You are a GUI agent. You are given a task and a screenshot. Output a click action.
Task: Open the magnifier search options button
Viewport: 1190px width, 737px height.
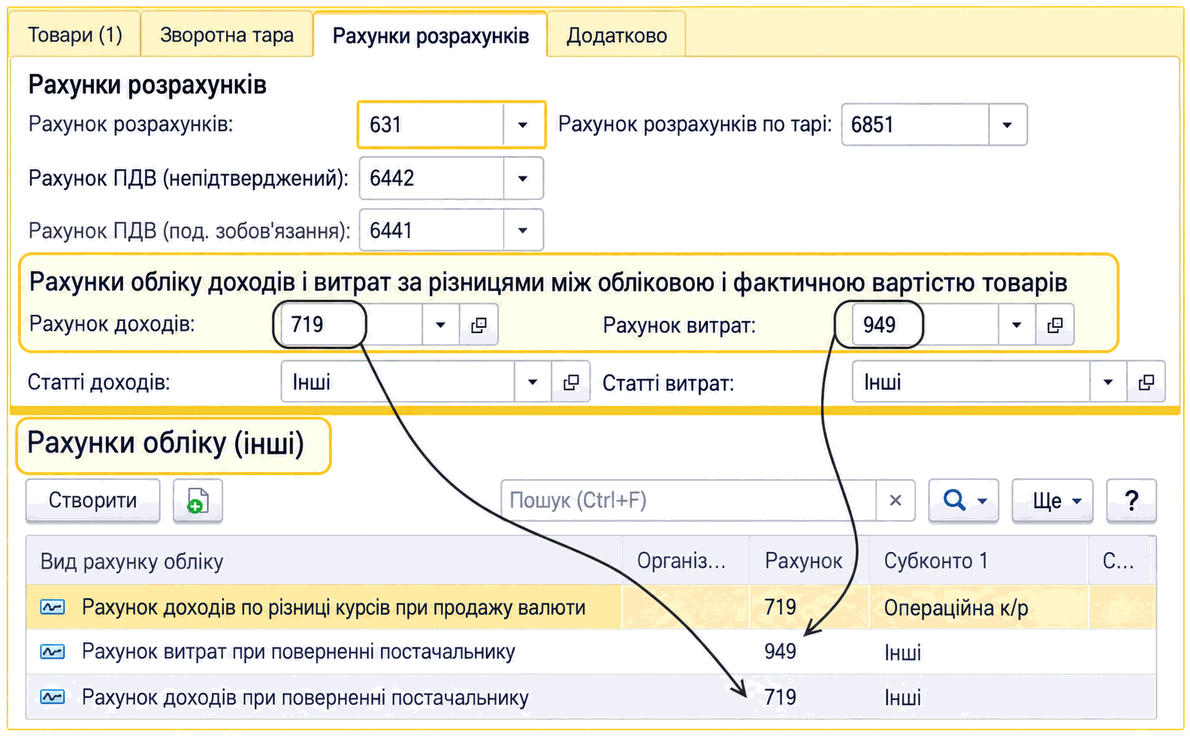964,501
